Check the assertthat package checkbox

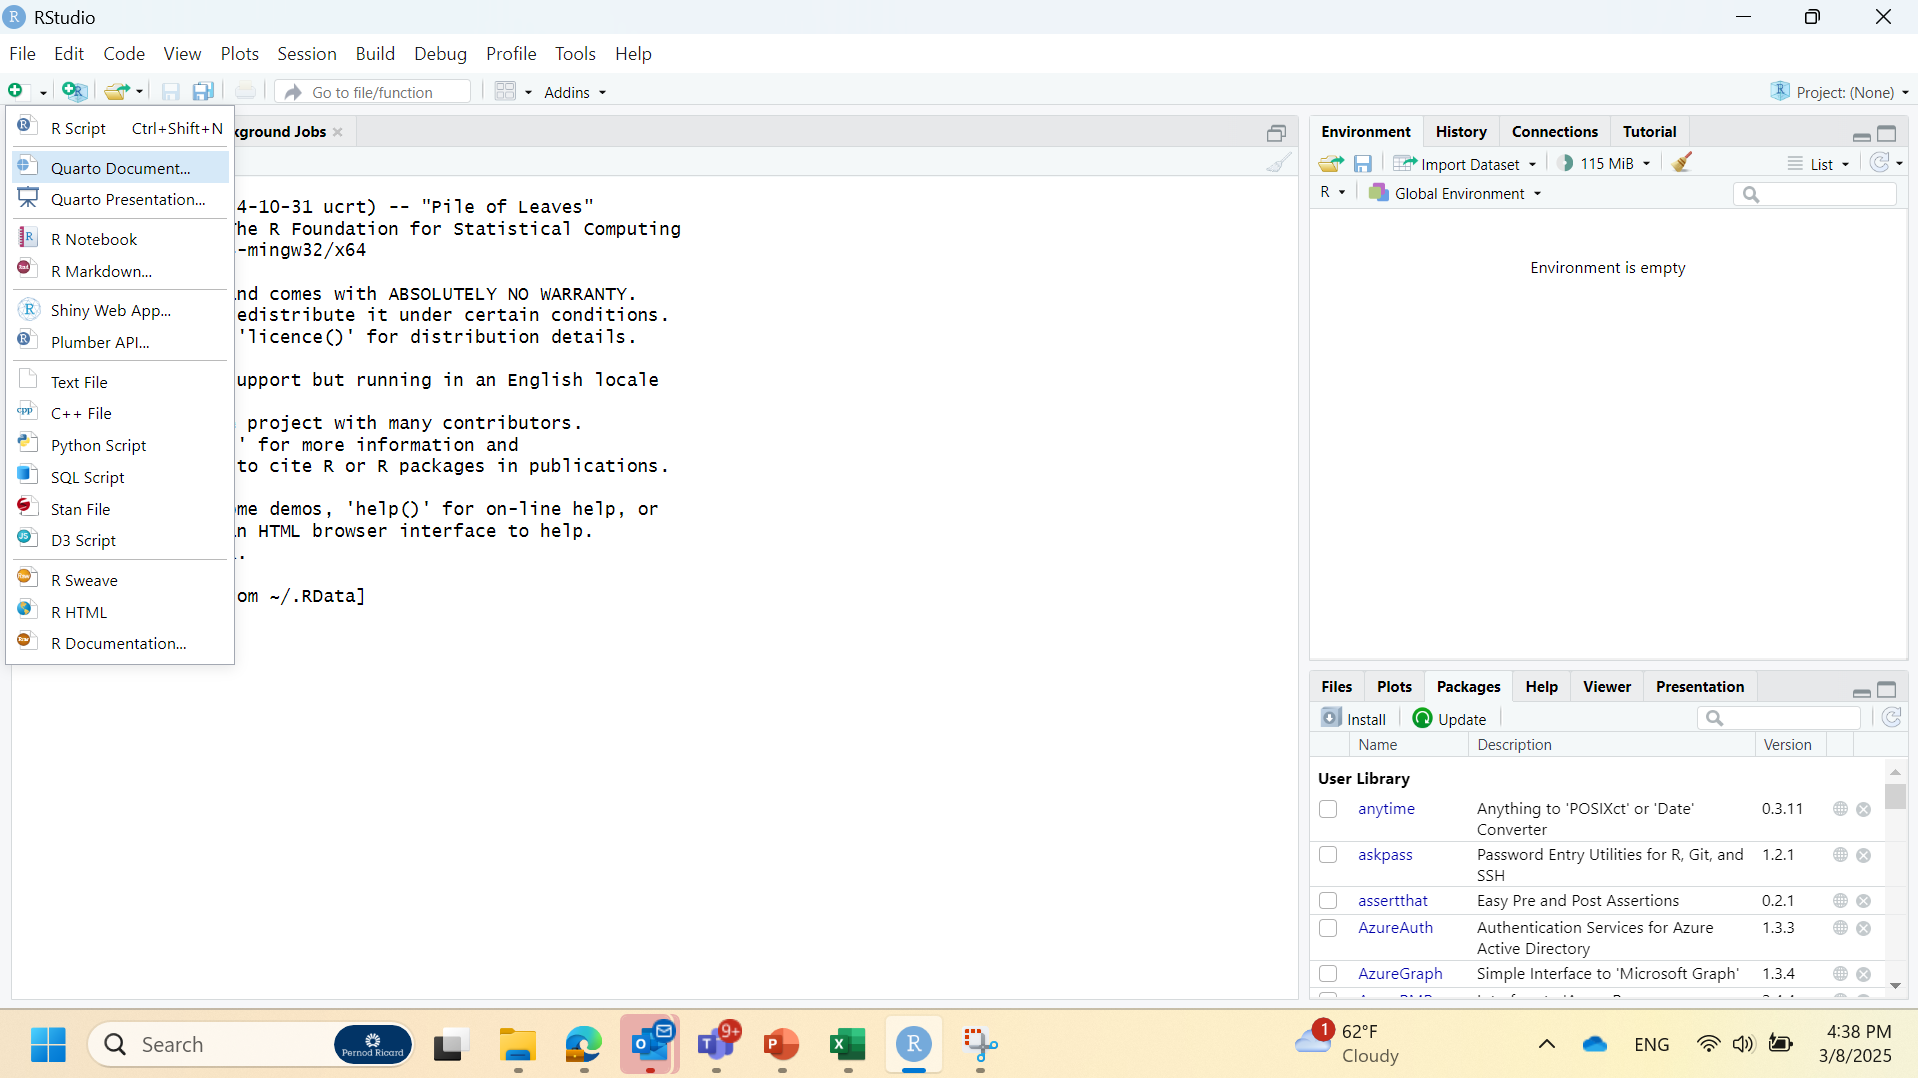point(1328,901)
